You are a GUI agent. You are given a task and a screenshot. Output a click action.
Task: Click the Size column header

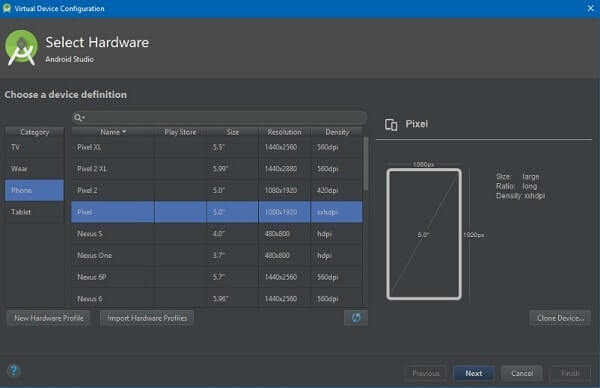point(233,132)
